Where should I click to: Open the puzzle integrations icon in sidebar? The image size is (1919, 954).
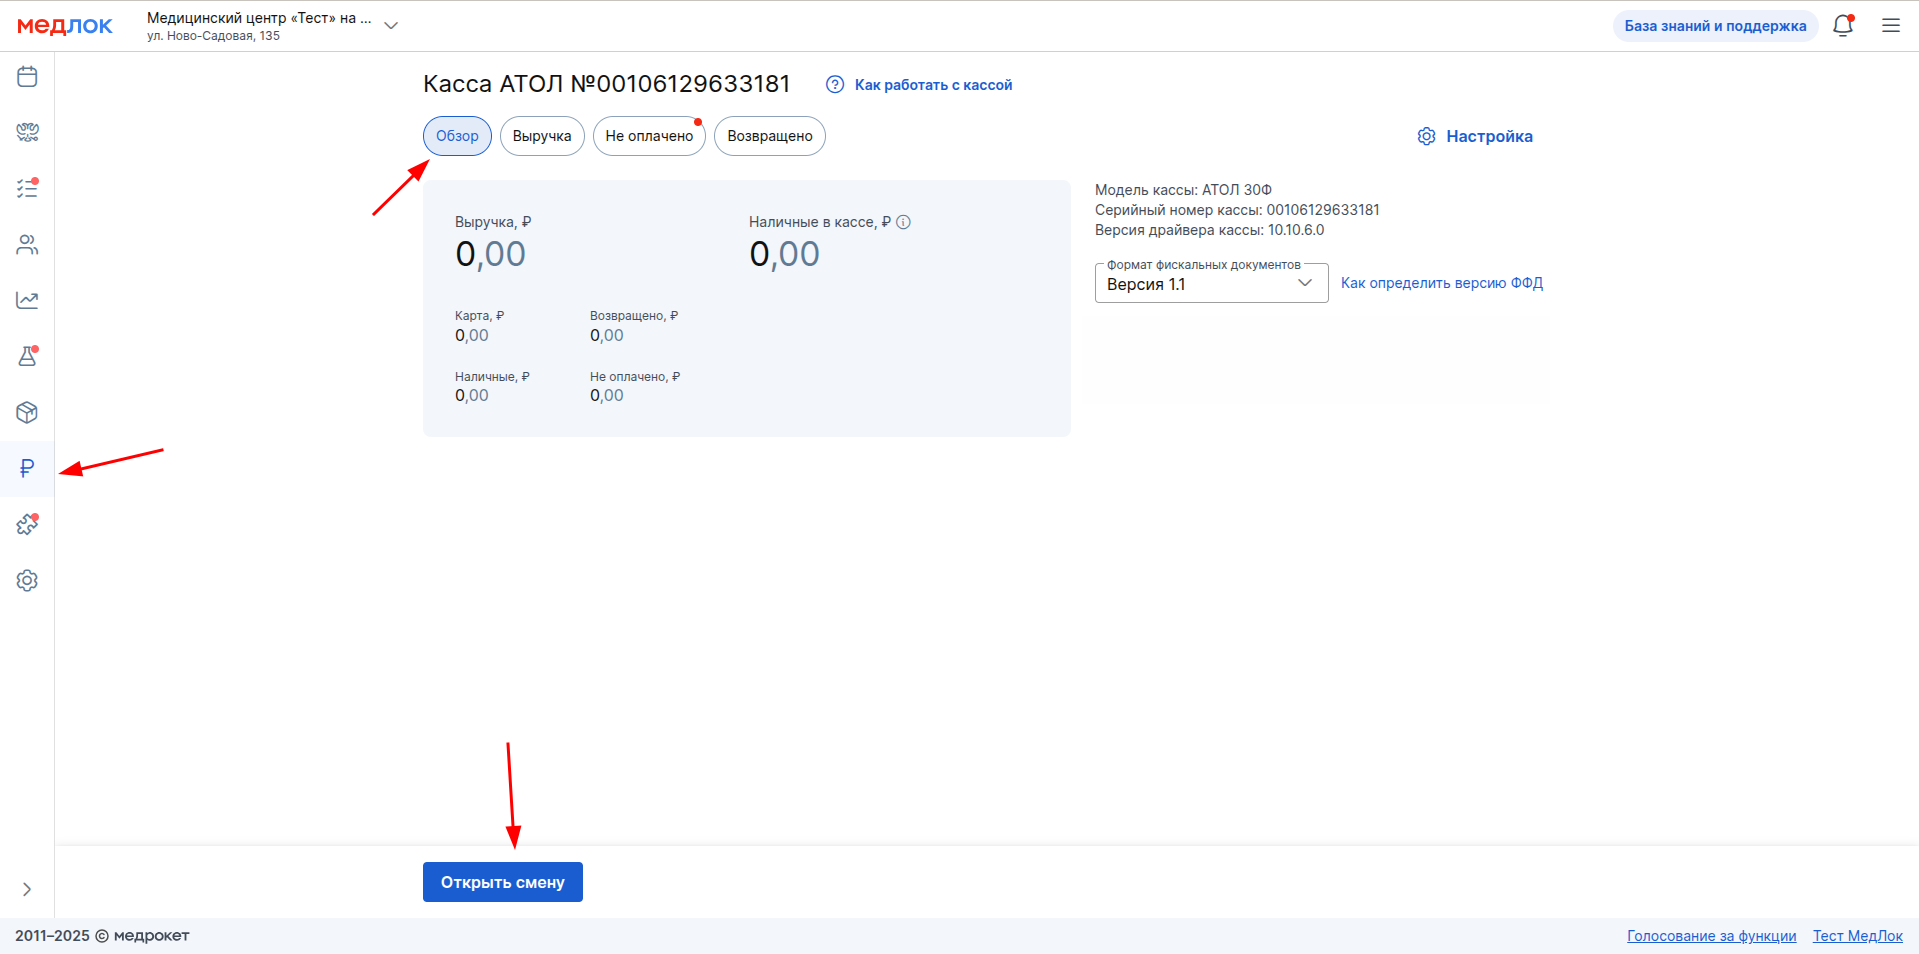pyautogui.click(x=27, y=524)
